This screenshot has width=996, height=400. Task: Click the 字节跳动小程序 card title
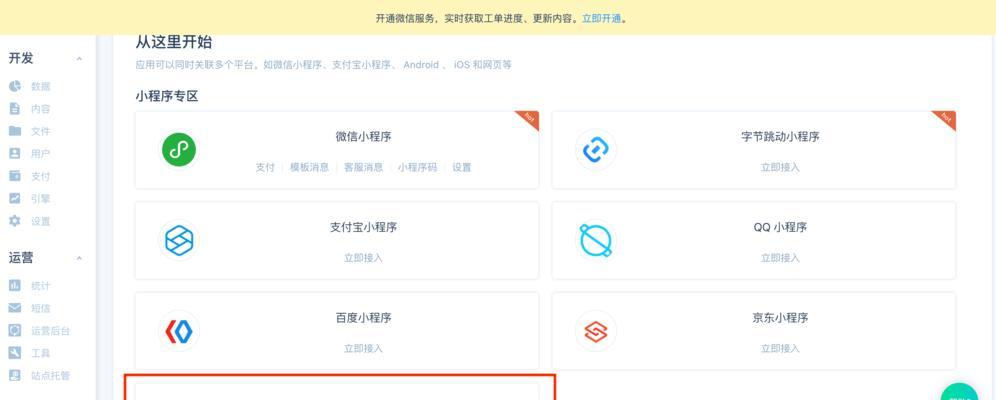click(x=780, y=136)
